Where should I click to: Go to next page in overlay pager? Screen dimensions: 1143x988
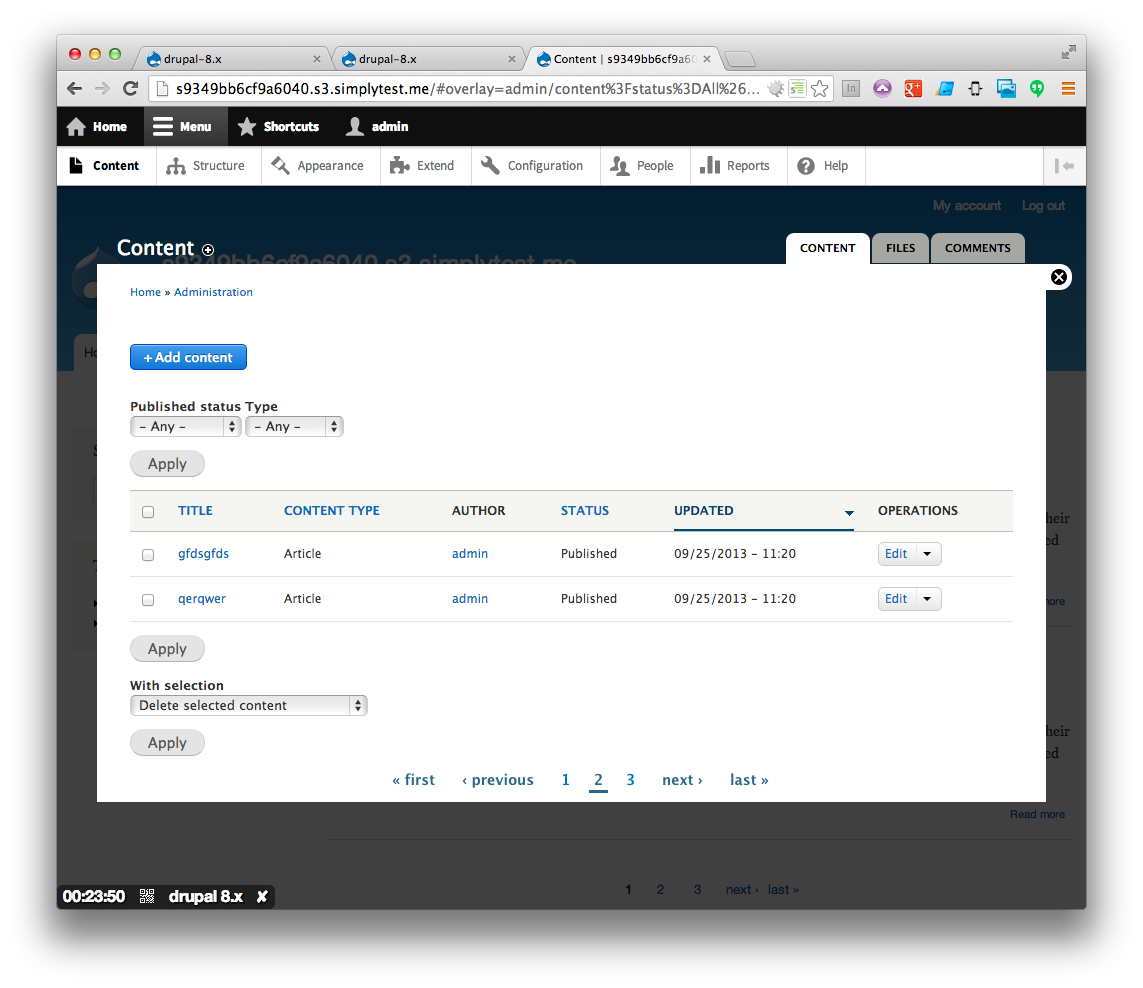(682, 780)
